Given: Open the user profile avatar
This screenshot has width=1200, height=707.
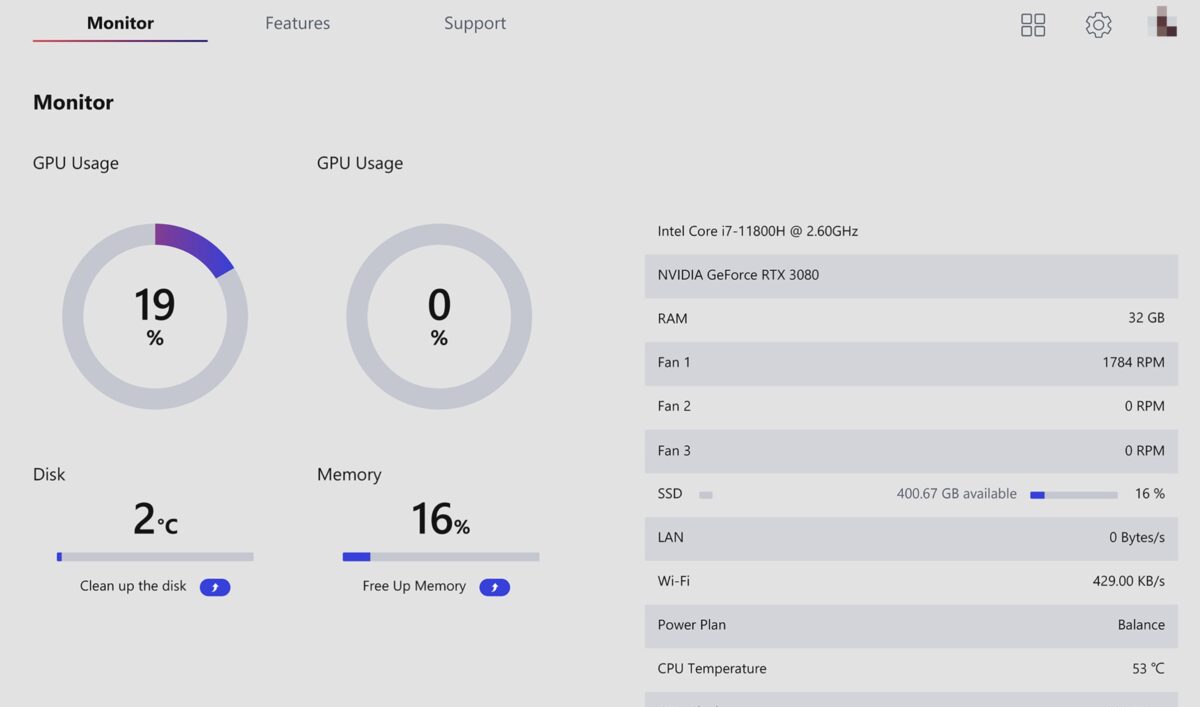Looking at the screenshot, I should 1162,22.
